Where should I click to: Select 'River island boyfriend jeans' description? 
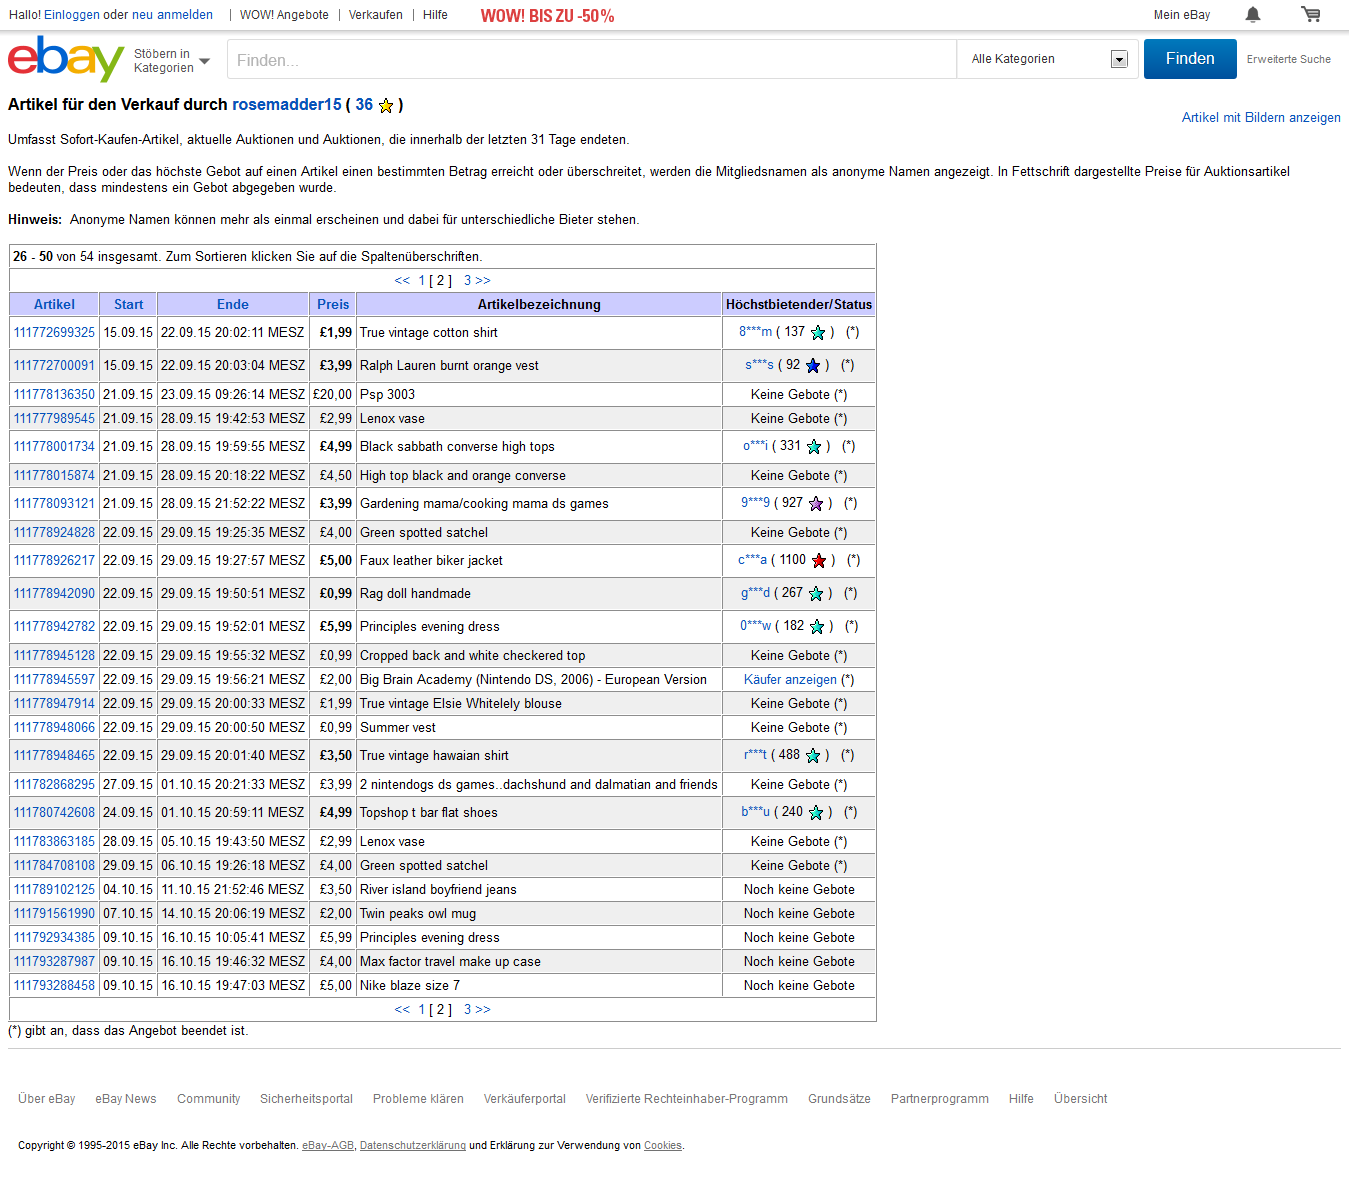(x=438, y=889)
